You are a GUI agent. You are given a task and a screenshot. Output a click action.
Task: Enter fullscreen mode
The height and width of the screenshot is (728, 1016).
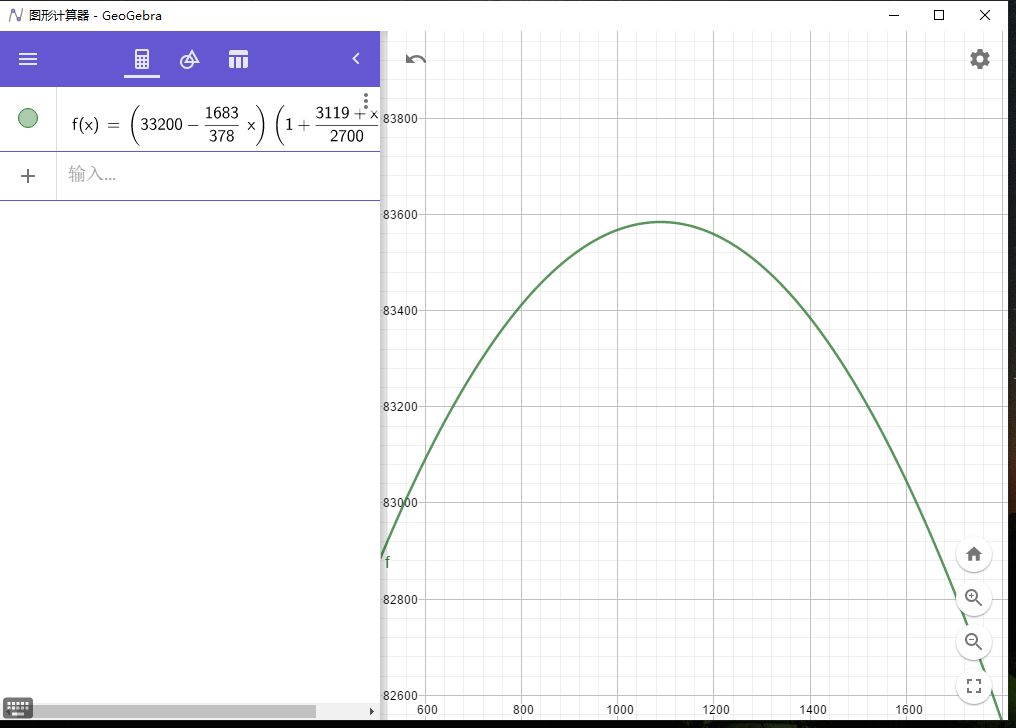pos(973,686)
